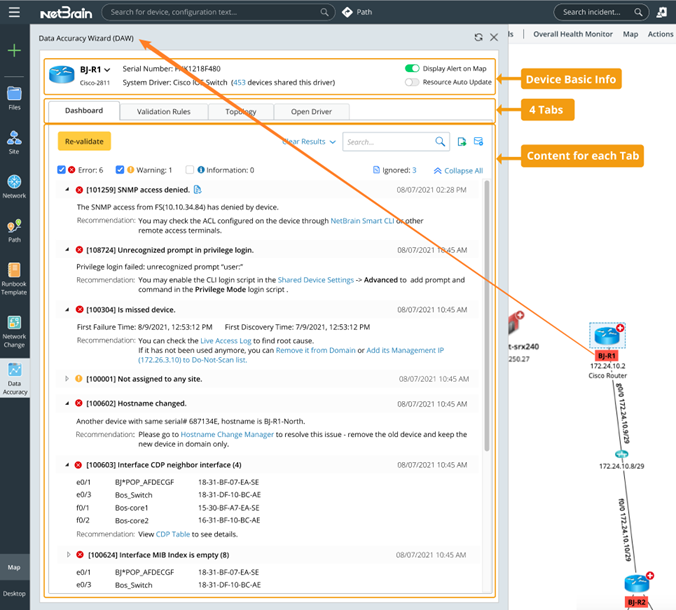
Task: Click the BJ-R1 device icon in wizard
Action: (x=62, y=74)
